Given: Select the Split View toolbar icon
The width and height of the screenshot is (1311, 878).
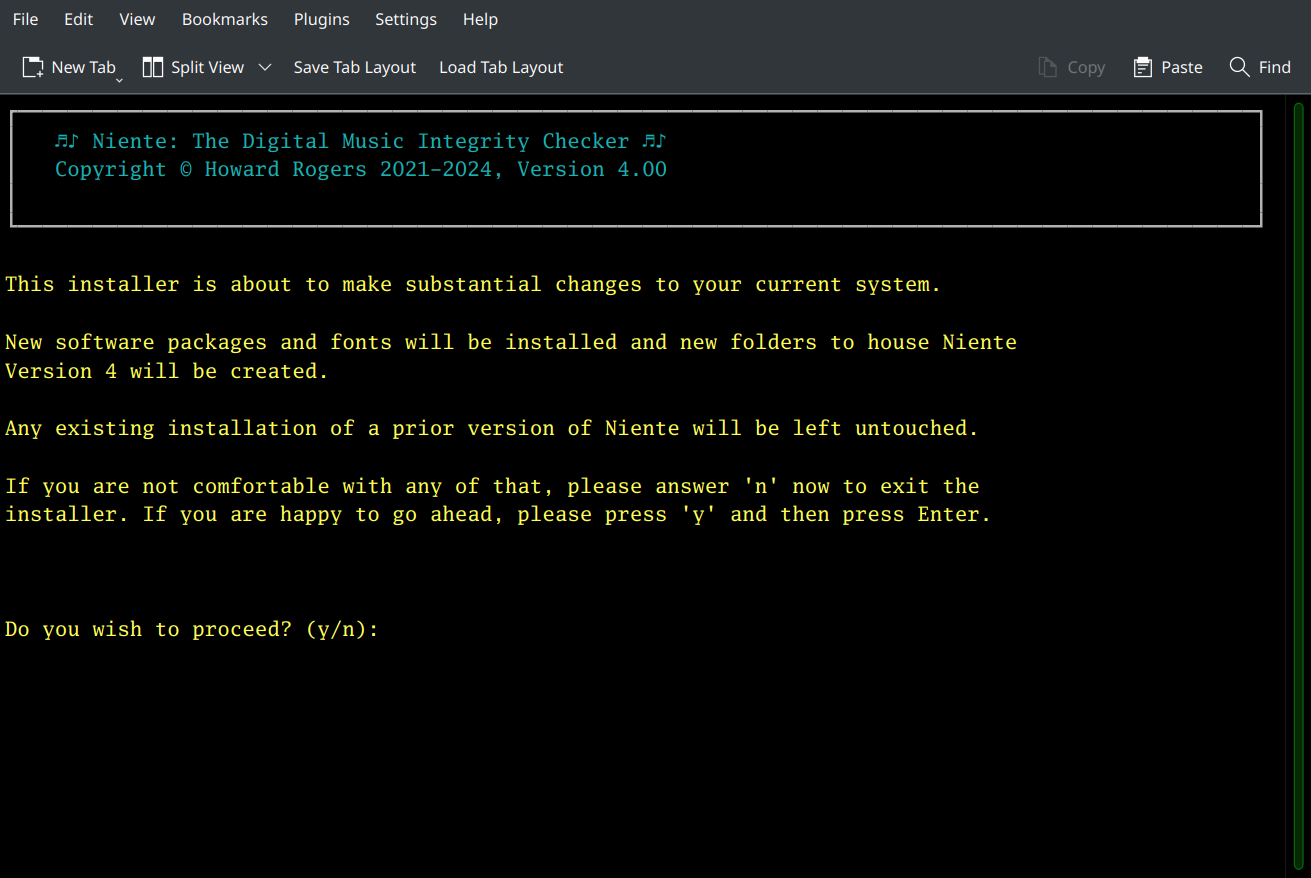Looking at the screenshot, I should [152, 66].
